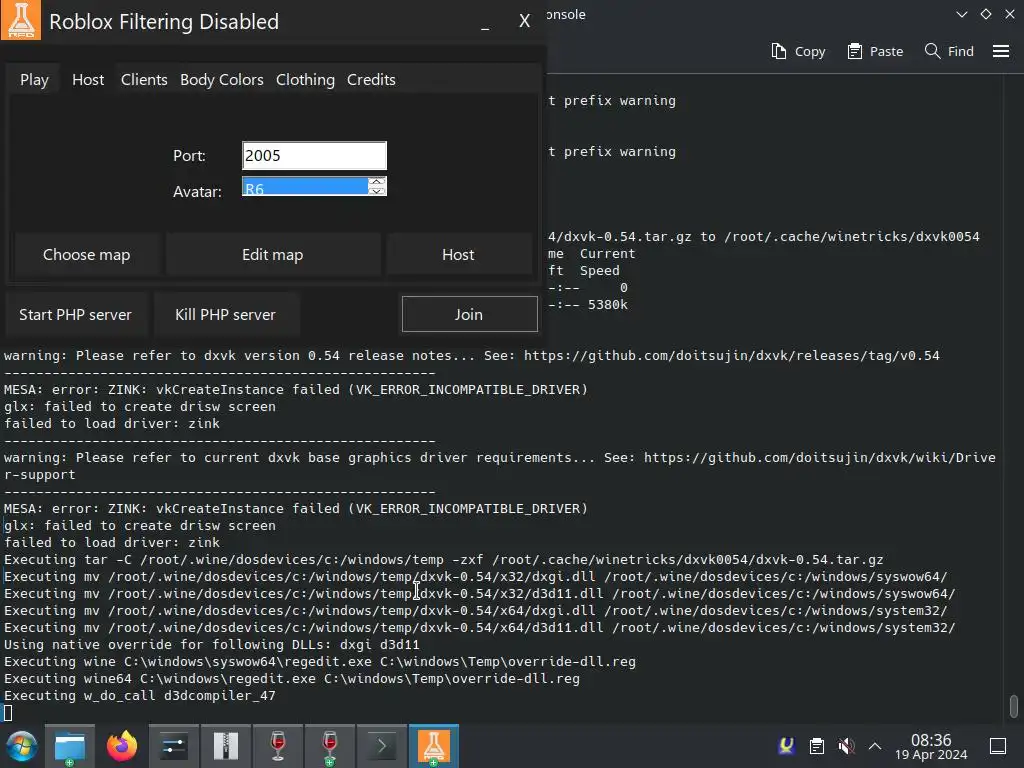Click the show desktop icon

pos(998,746)
